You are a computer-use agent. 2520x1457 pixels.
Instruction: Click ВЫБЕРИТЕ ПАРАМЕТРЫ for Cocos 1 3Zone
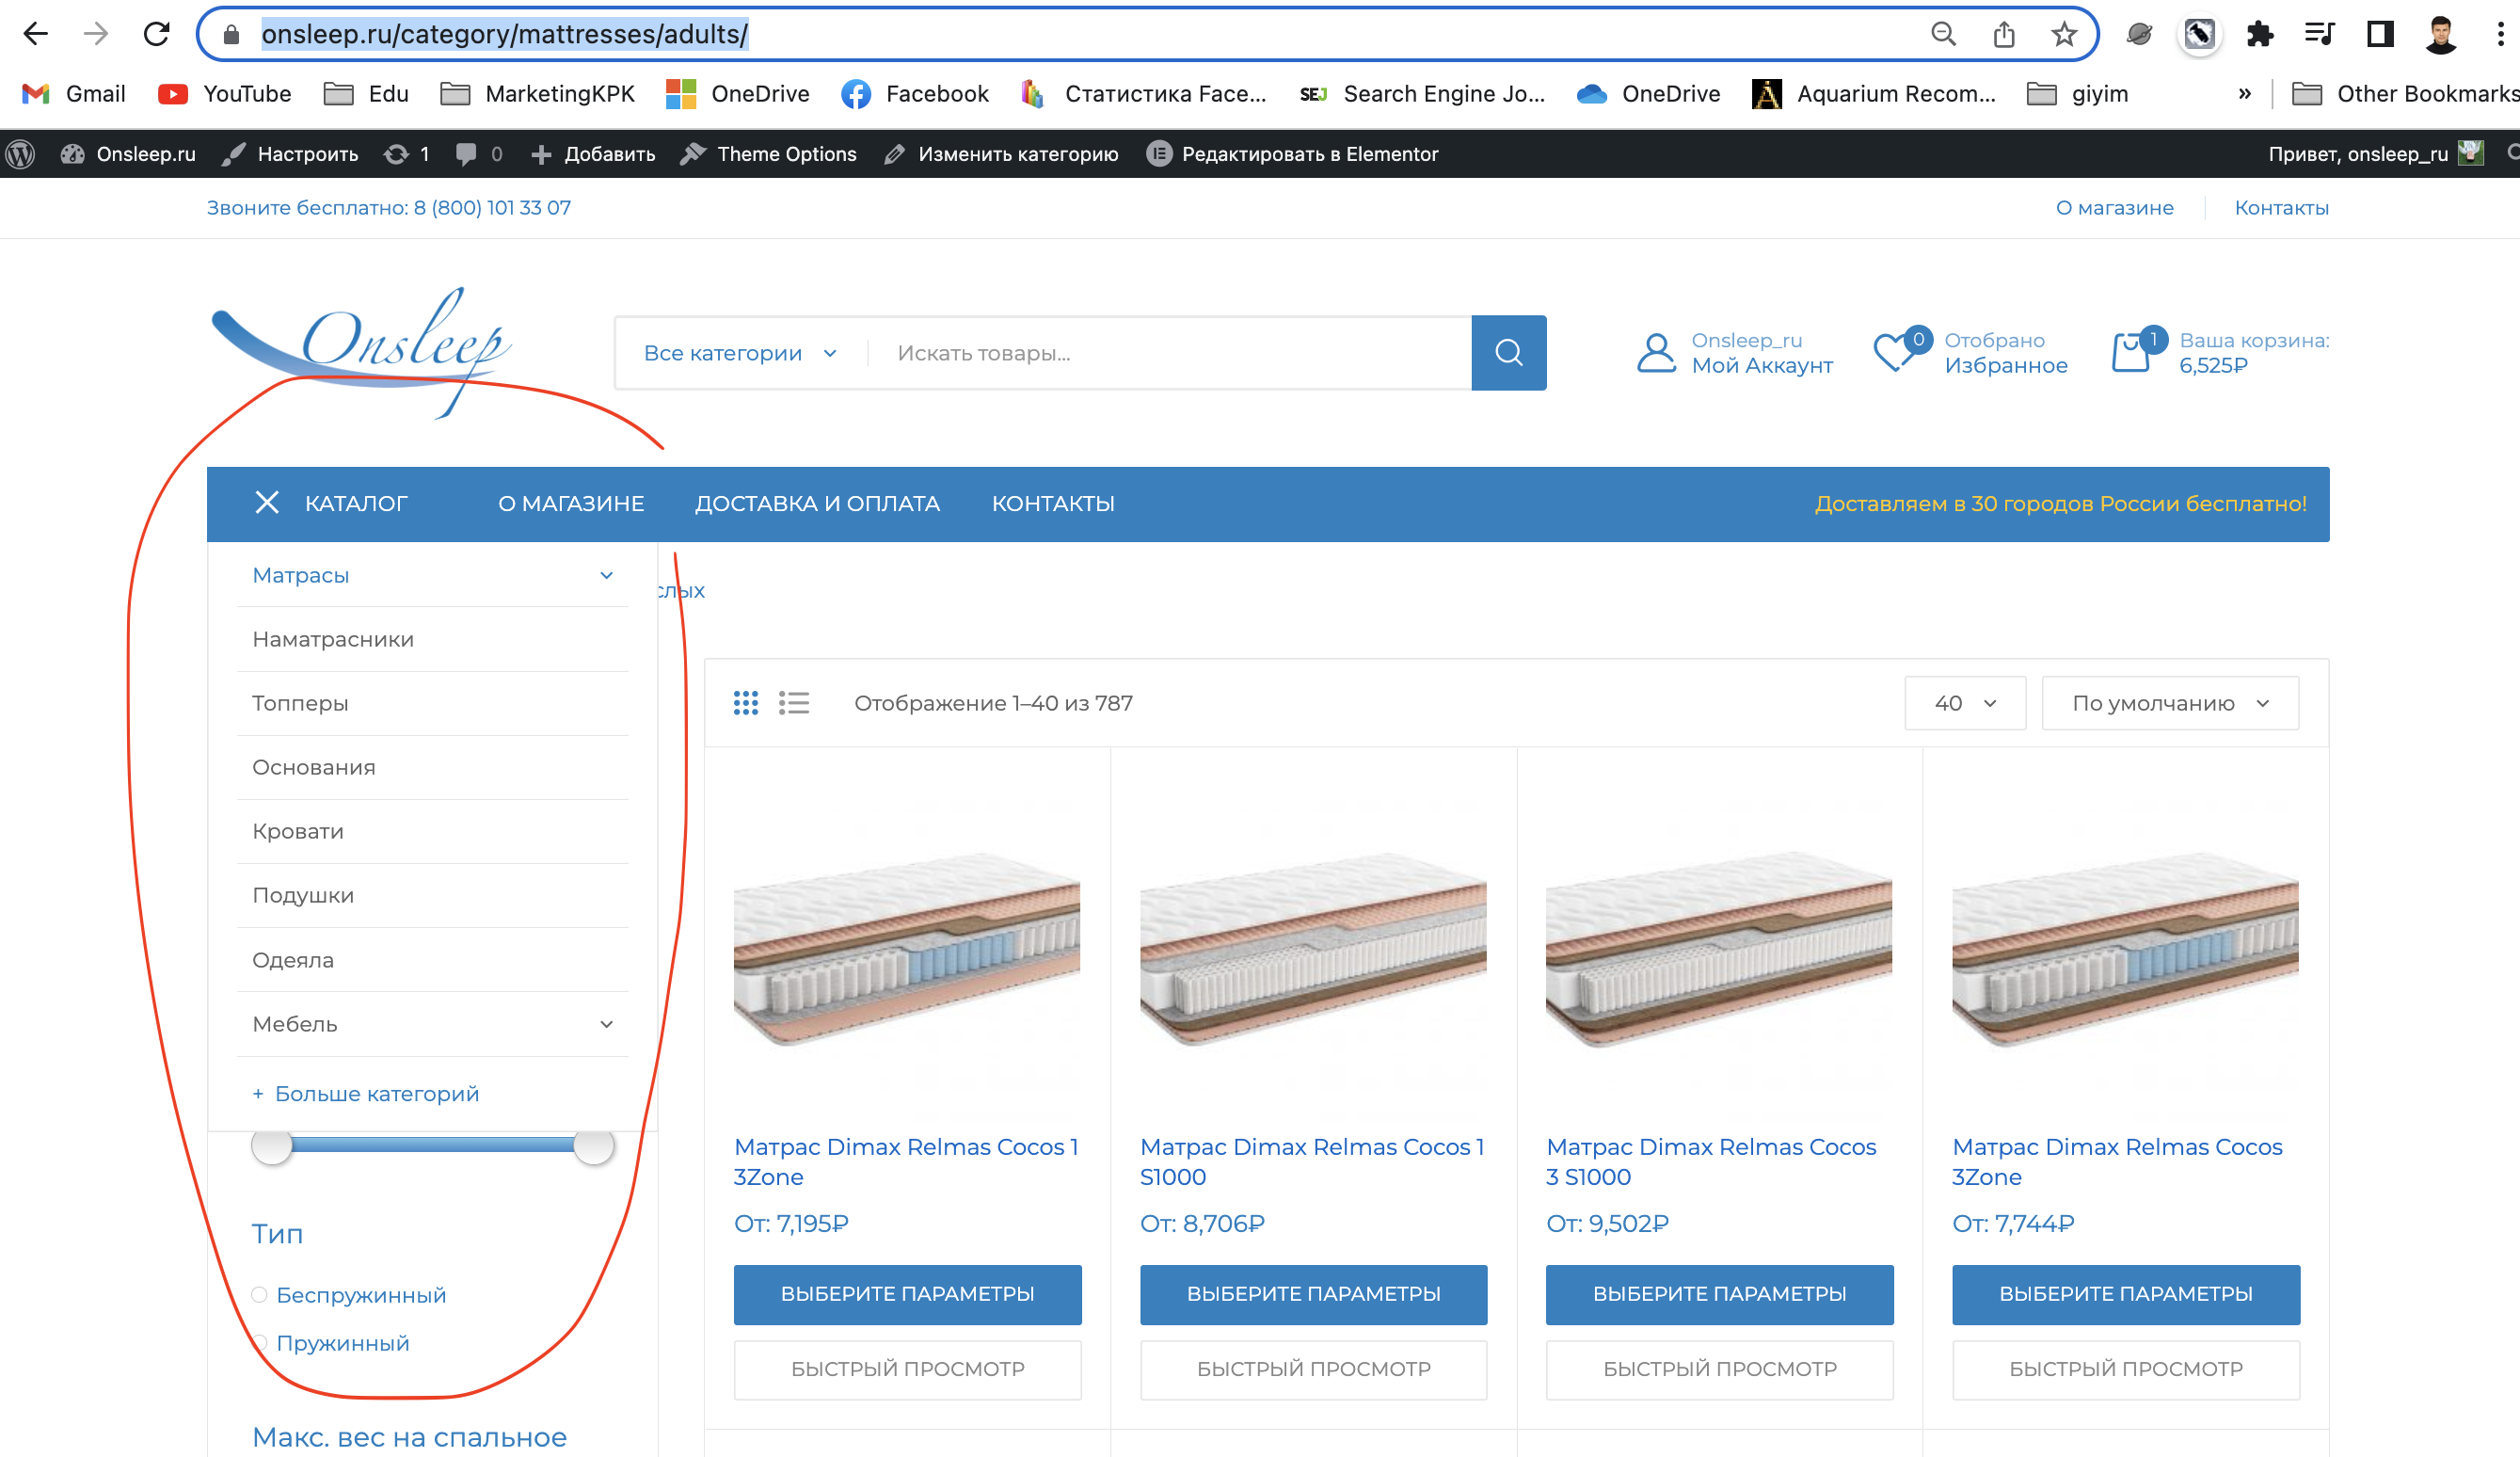(x=908, y=1294)
